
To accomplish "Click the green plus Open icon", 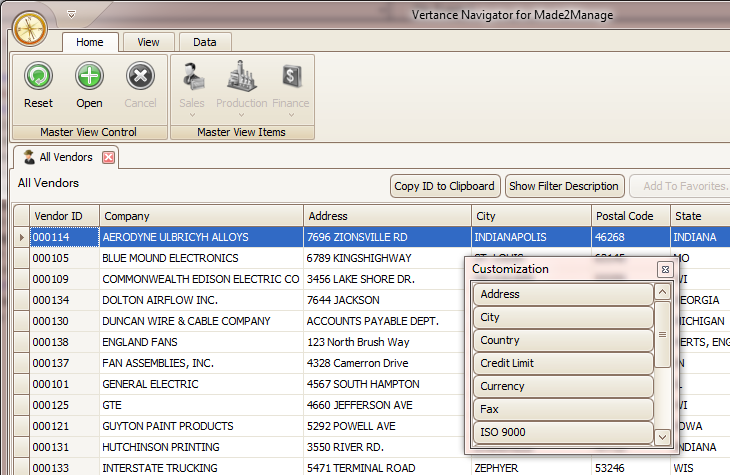I will click(x=89, y=76).
